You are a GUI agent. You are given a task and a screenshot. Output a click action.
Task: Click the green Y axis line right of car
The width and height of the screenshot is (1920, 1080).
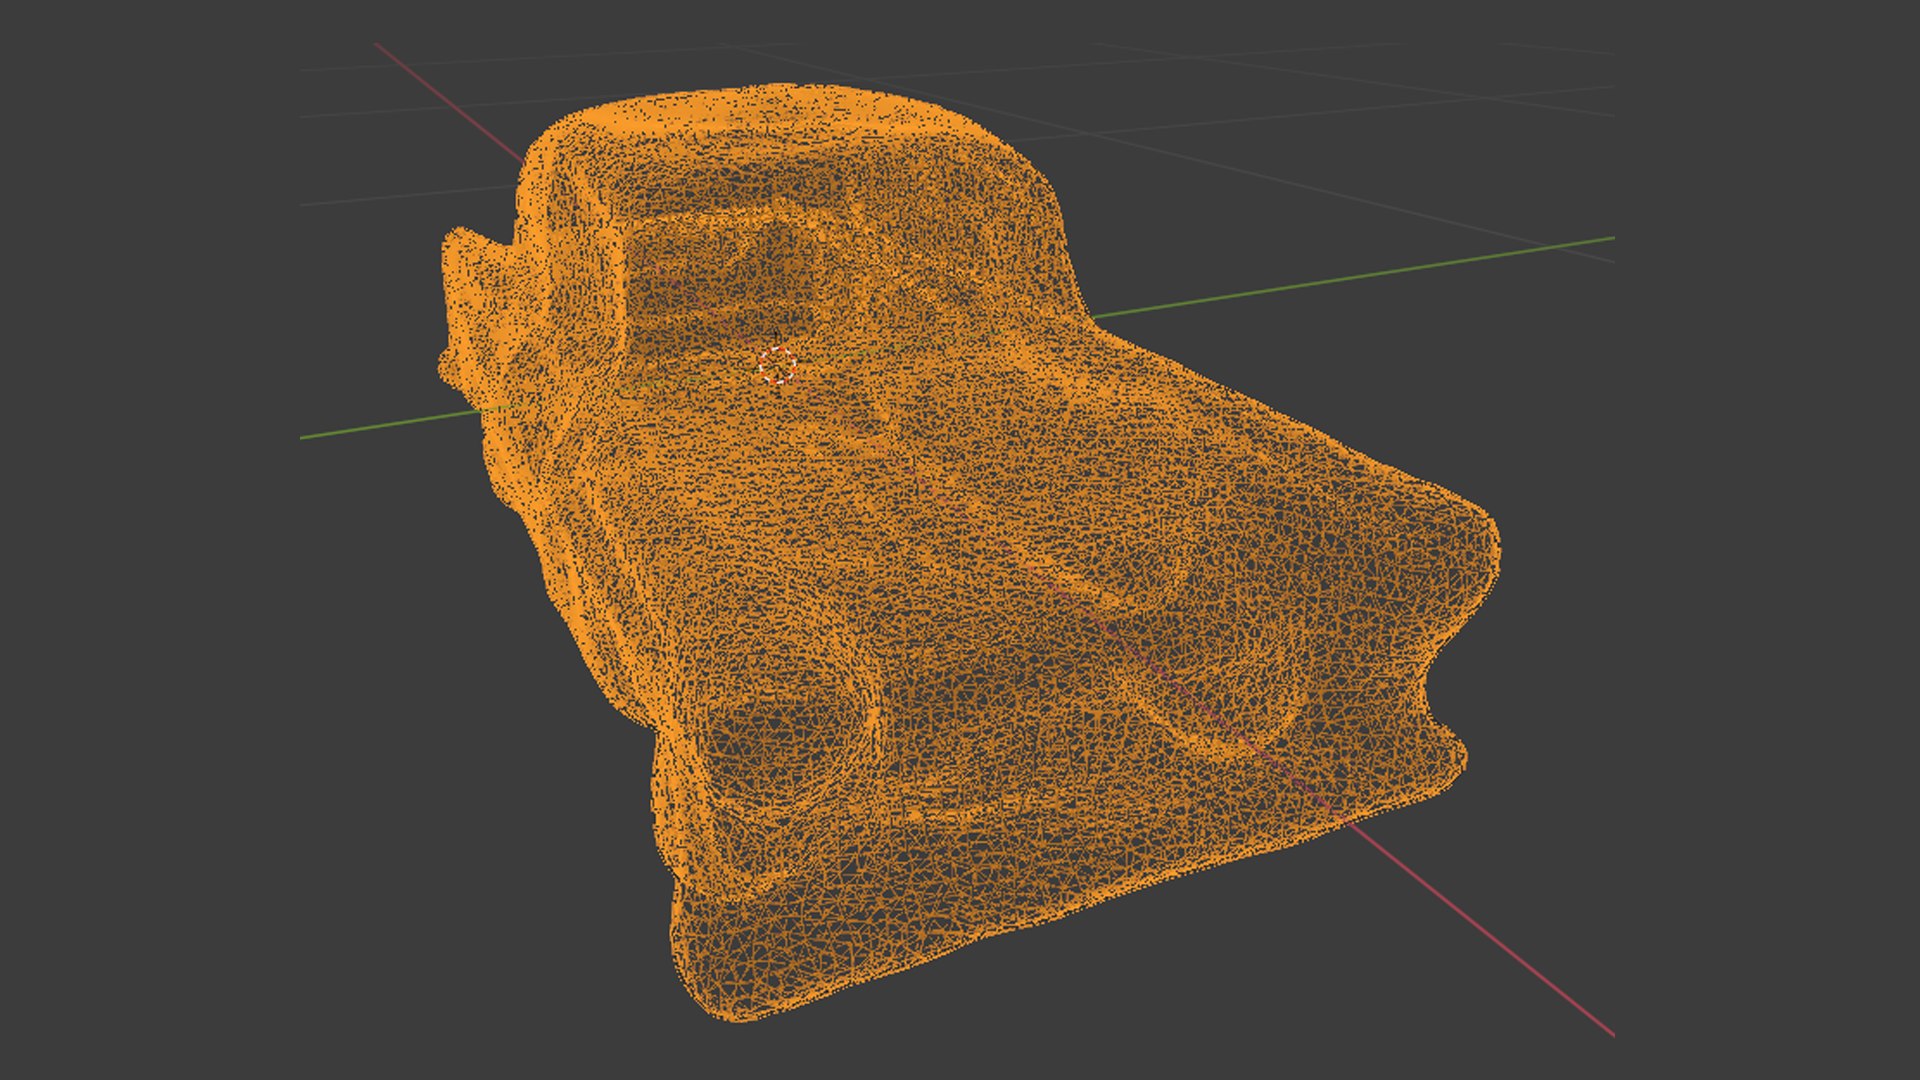[x=1350, y=277]
